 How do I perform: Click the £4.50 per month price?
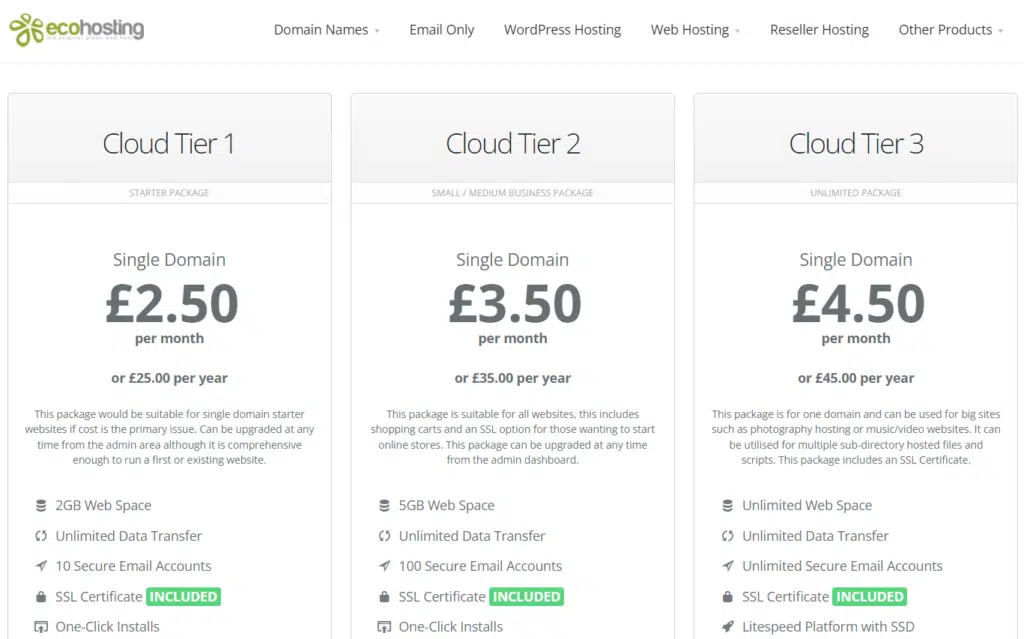(857, 312)
